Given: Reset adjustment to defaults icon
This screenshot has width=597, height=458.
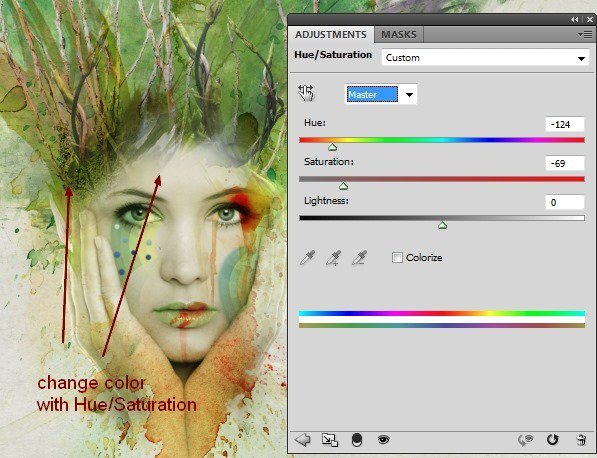Looking at the screenshot, I should pyautogui.click(x=552, y=440).
